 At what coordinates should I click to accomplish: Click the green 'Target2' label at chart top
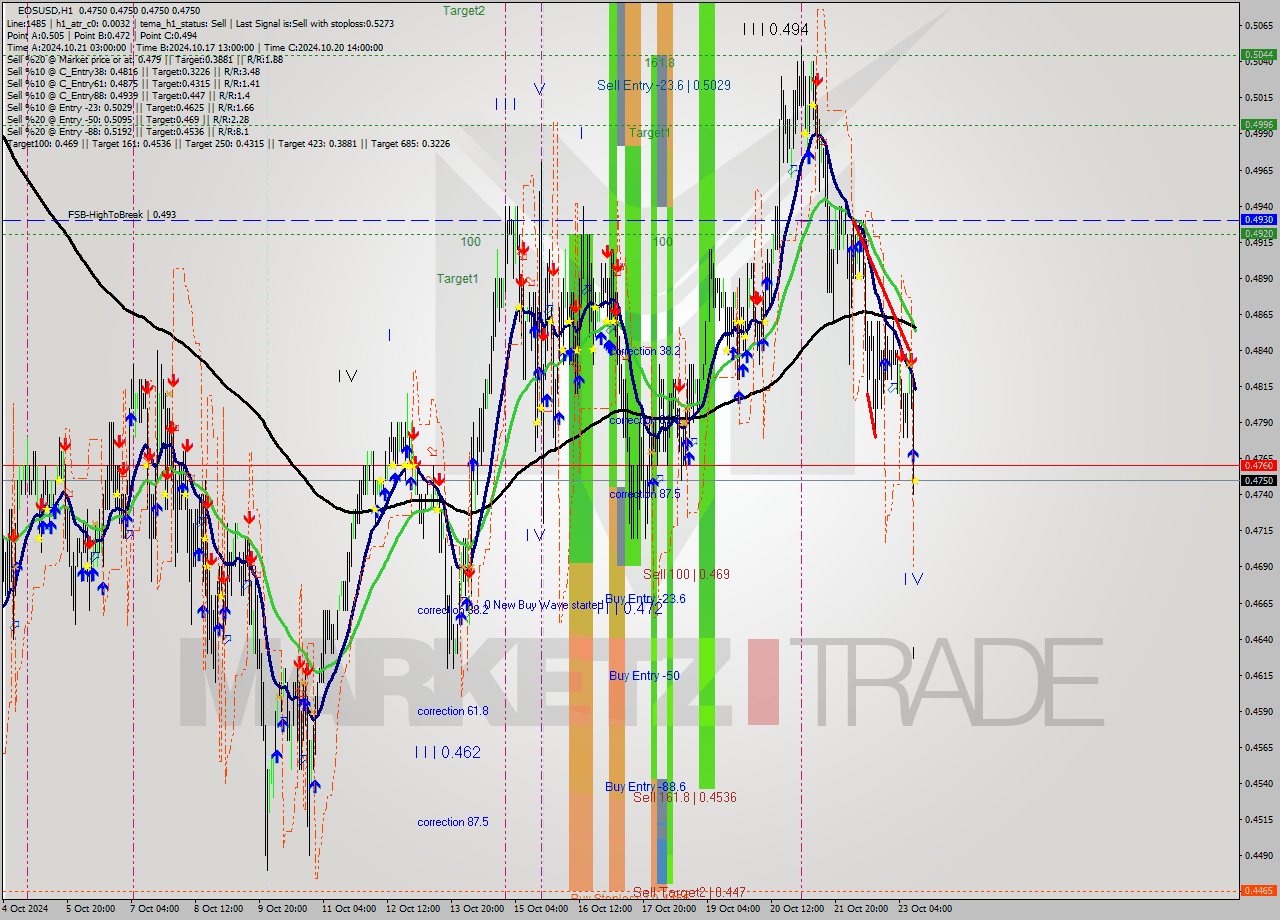tap(464, 10)
